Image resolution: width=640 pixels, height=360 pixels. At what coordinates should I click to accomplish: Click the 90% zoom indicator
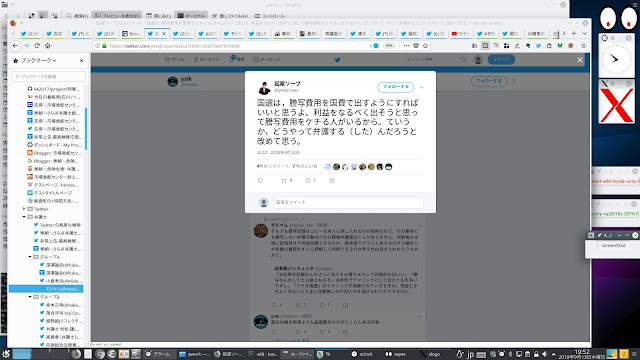pos(389,46)
